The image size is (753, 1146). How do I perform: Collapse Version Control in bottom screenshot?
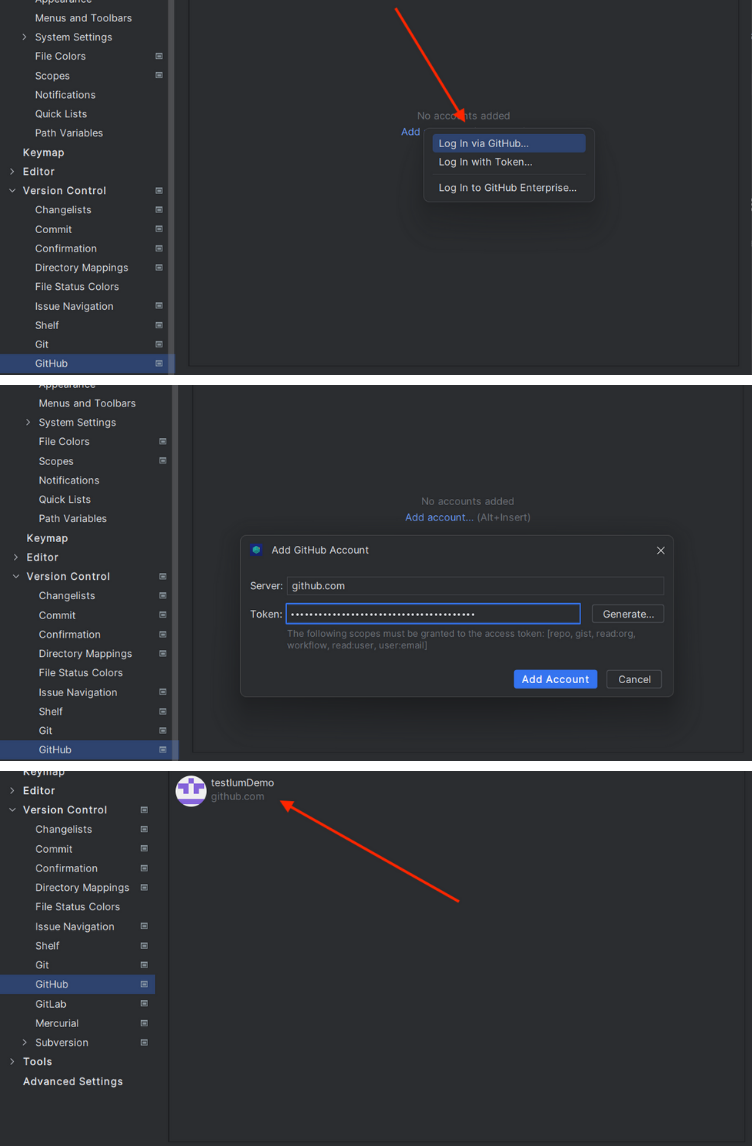pyautogui.click(x=12, y=810)
